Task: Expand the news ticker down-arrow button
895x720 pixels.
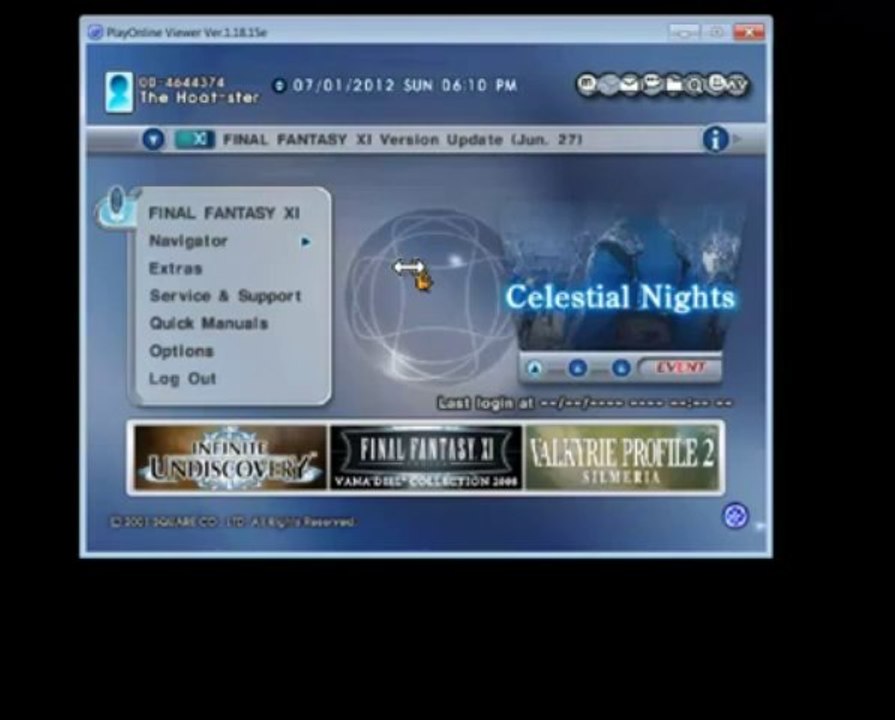Action: [153, 139]
